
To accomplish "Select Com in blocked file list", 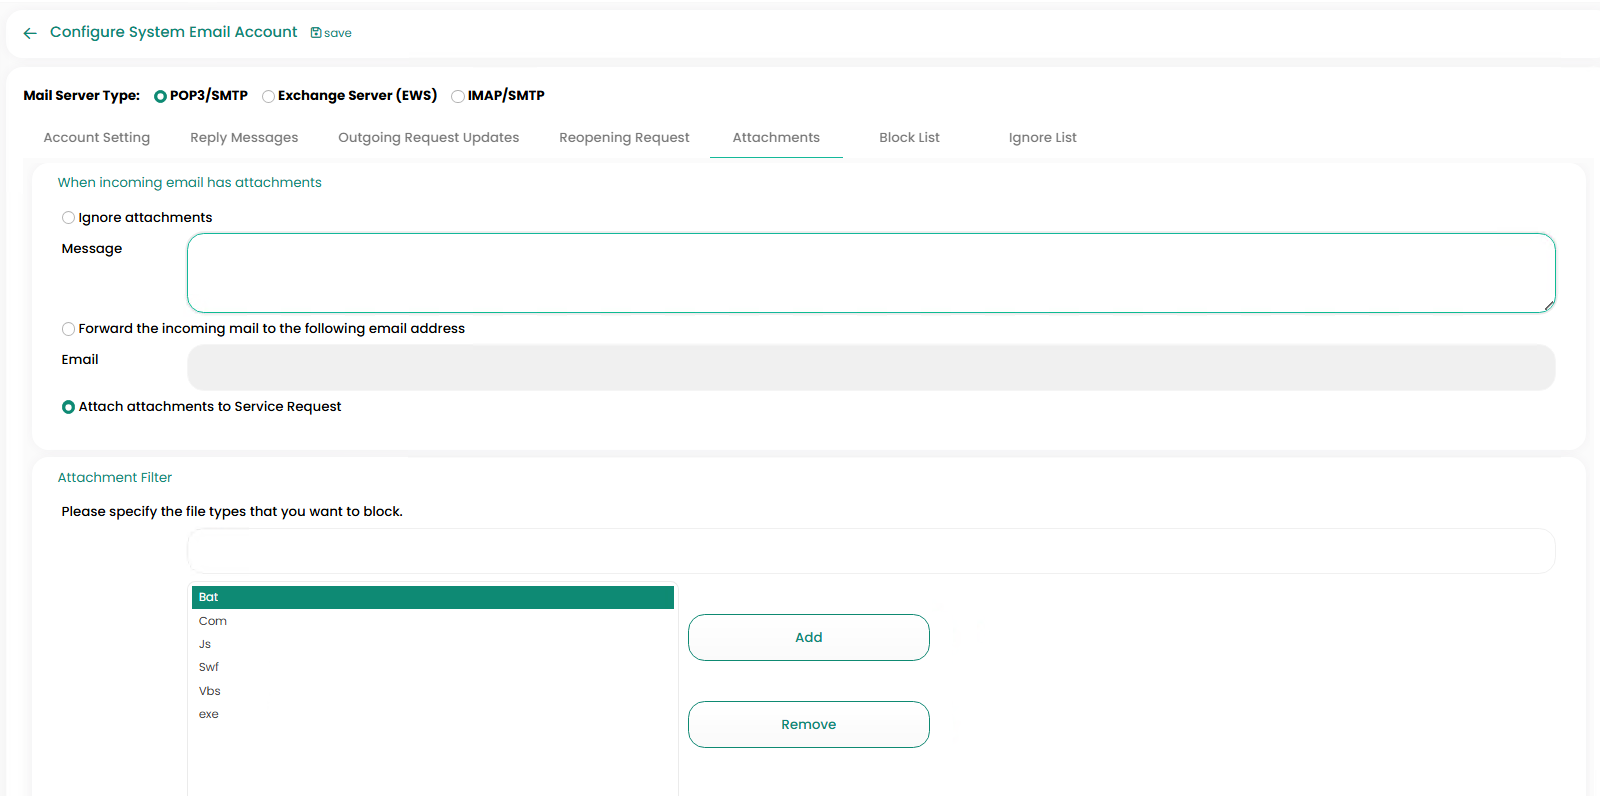I will click(x=213, y=621).
